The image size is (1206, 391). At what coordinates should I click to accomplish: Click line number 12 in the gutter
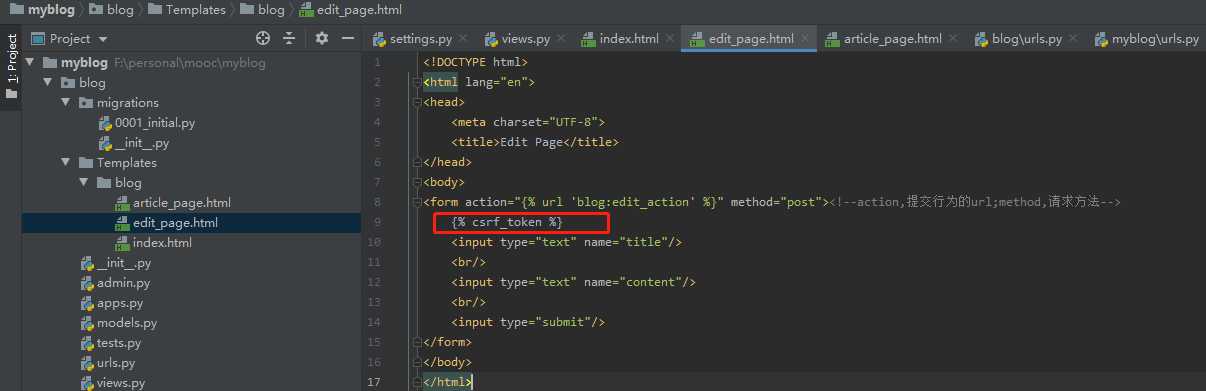(375, 282)
